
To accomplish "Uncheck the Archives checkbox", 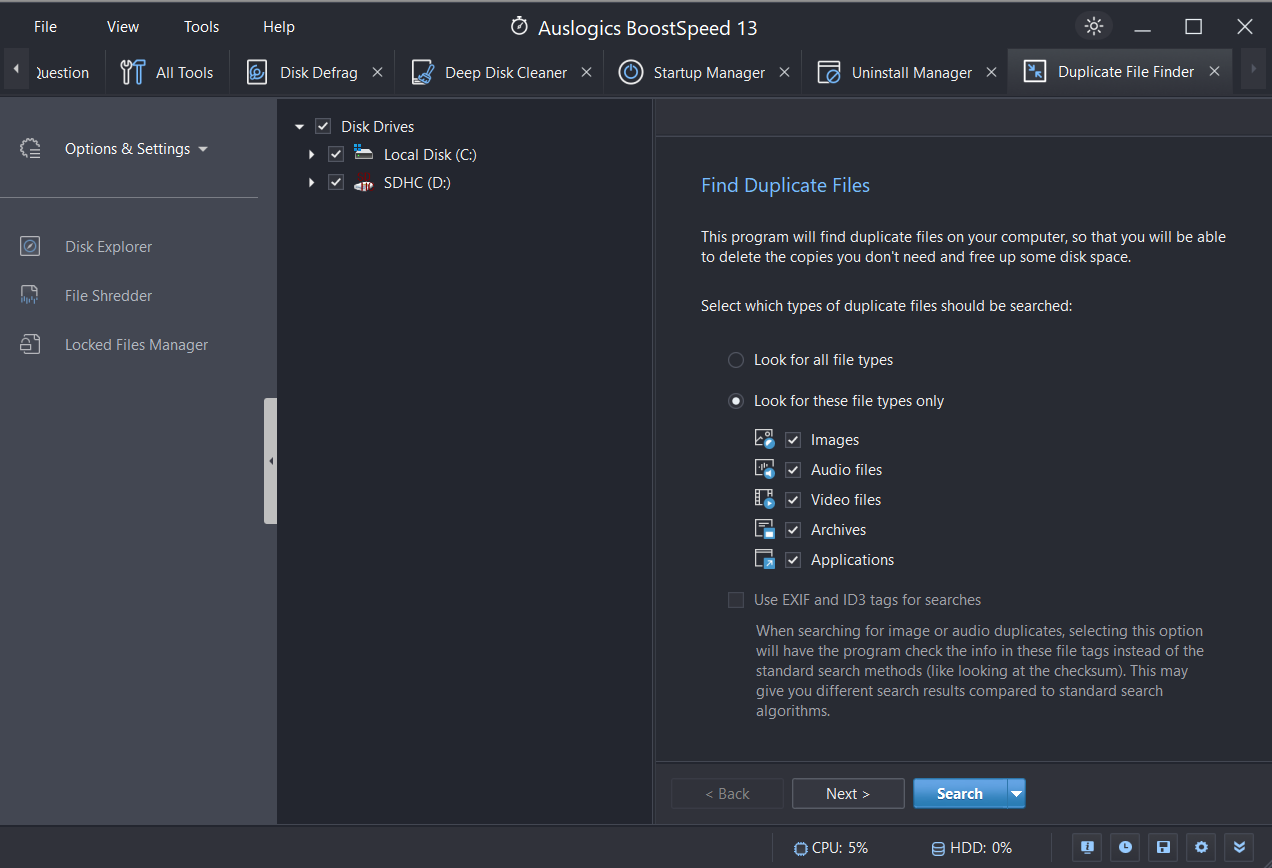I will 793,530.
